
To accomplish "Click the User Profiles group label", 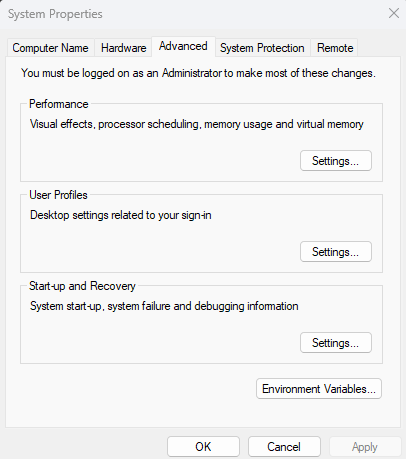I will pyautogui.click(x=58, y=195).
